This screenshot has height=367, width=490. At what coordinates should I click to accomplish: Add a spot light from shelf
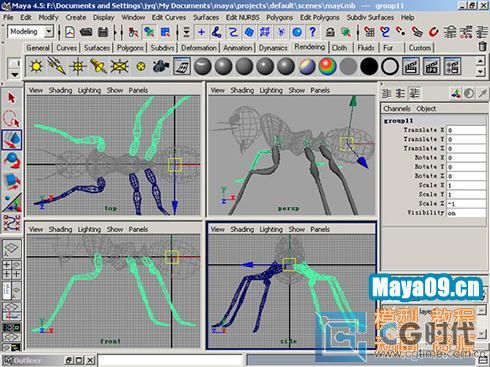(x=98, y=66)
